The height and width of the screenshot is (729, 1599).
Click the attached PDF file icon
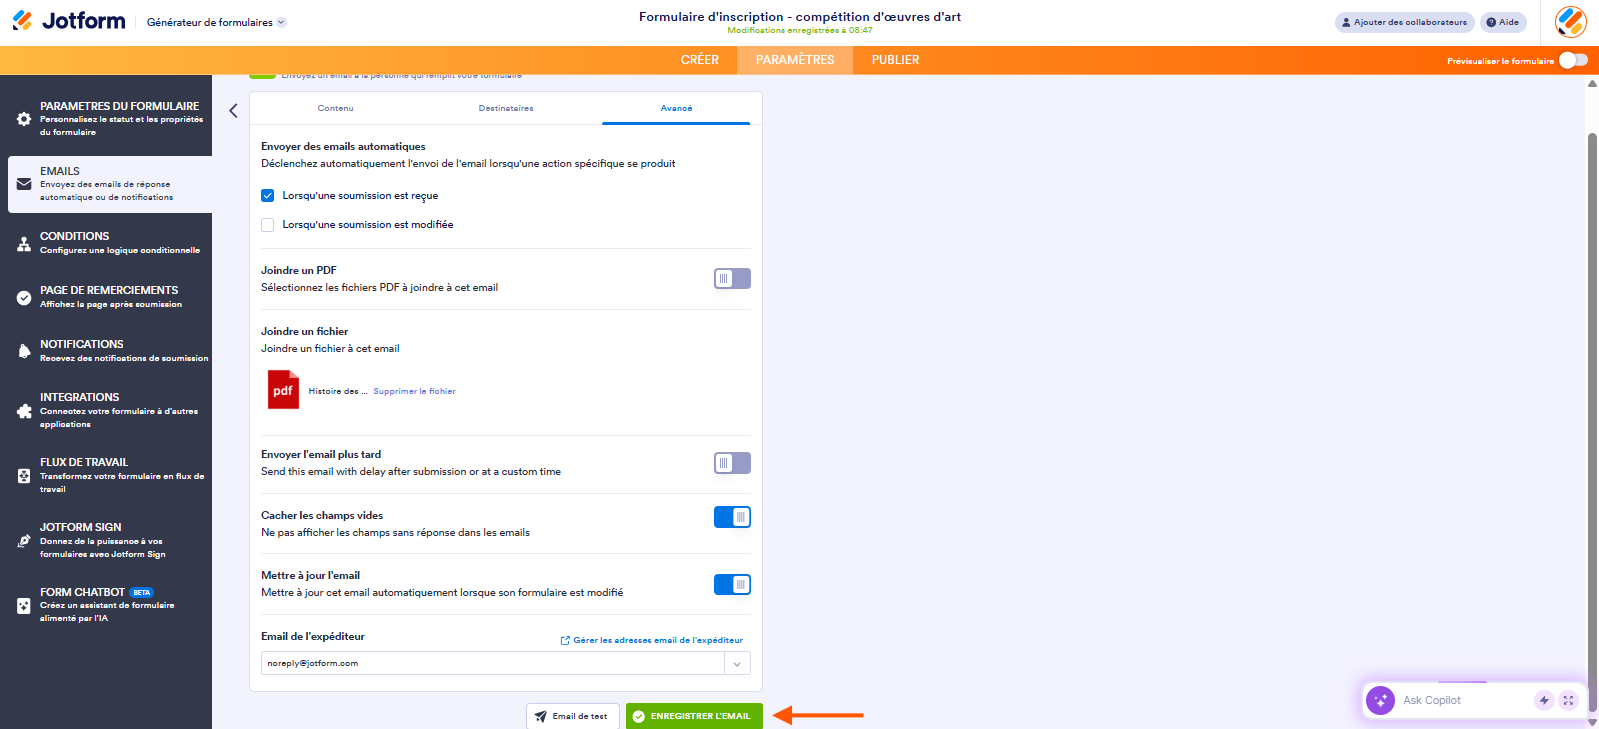pos(283,390)
